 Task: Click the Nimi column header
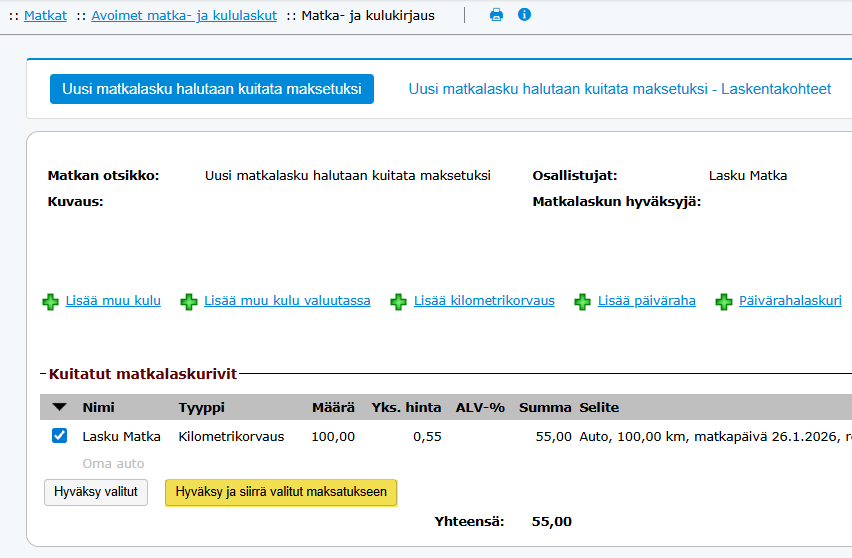pos(98,407)
